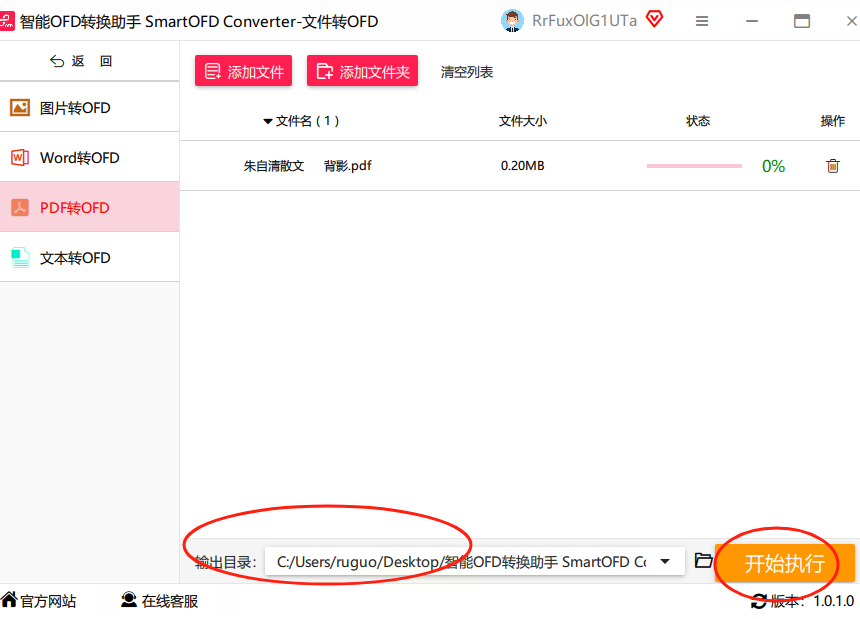
Task: Clear the list with 清空列表
Action: tap(467, 72)
